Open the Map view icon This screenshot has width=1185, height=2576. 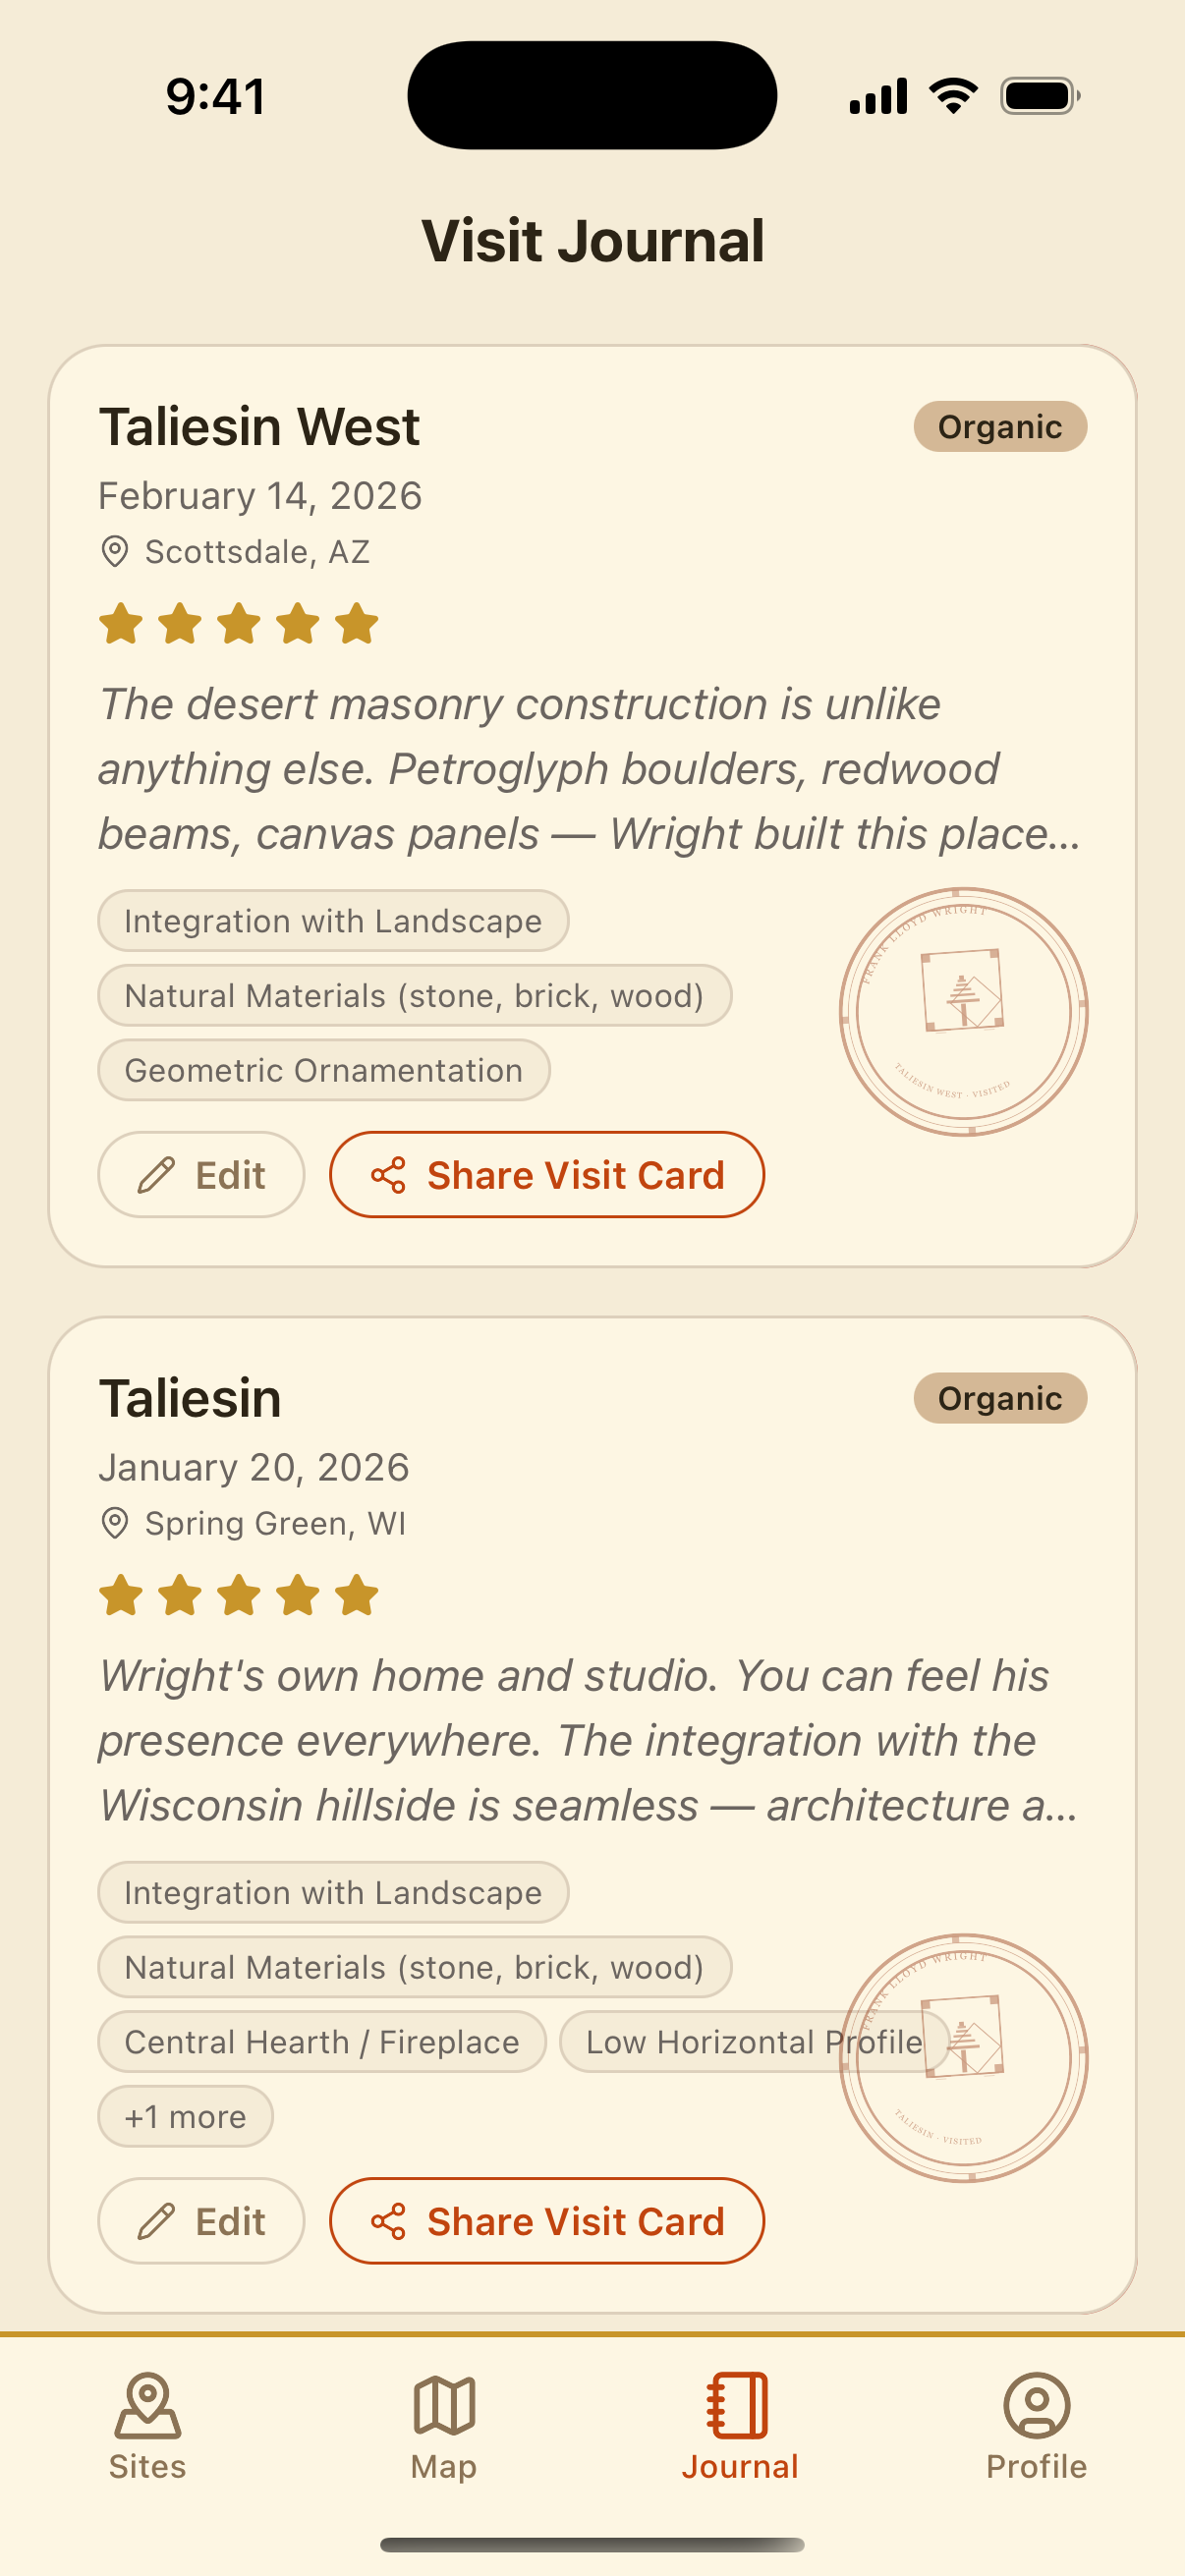[x=443, y=2411]
